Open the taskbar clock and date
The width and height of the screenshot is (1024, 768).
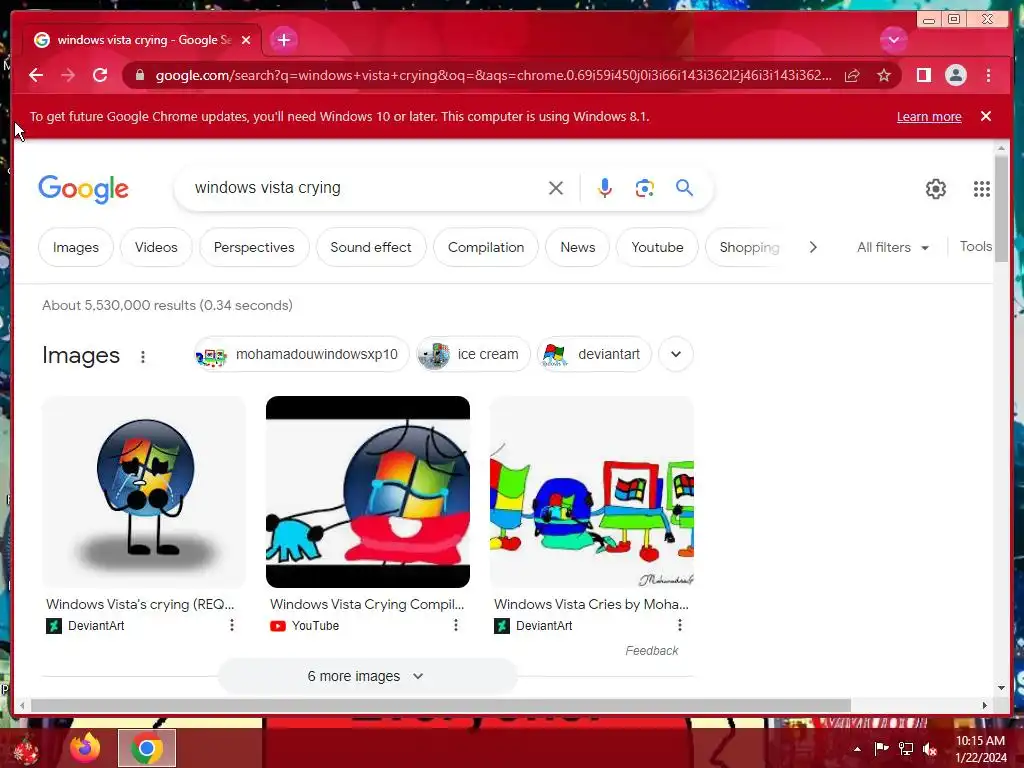coord(980,749)
